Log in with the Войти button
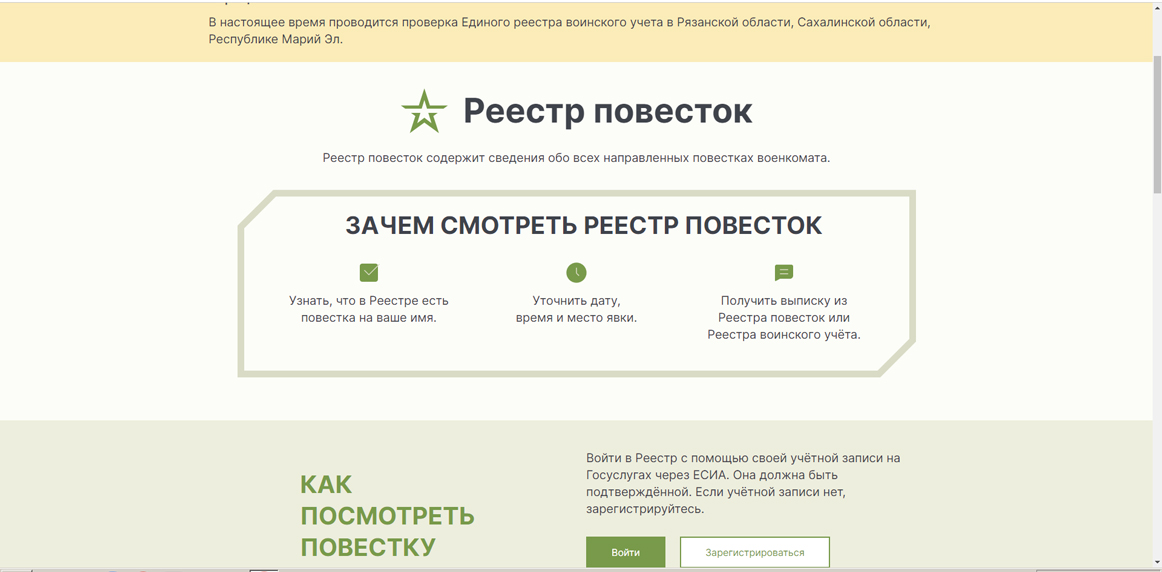Image resolution: width=1162 pixels, height=572 pixels. (x=625, y=552)
